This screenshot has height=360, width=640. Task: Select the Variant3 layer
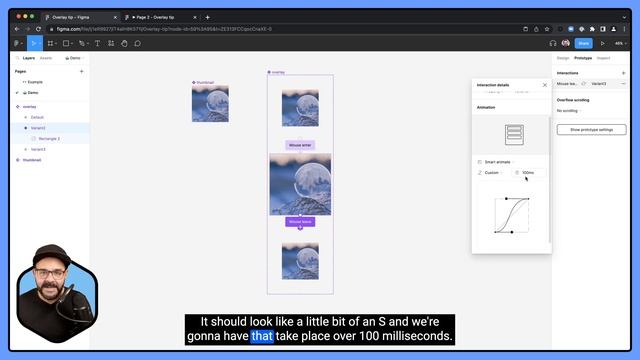pos(38,149)
